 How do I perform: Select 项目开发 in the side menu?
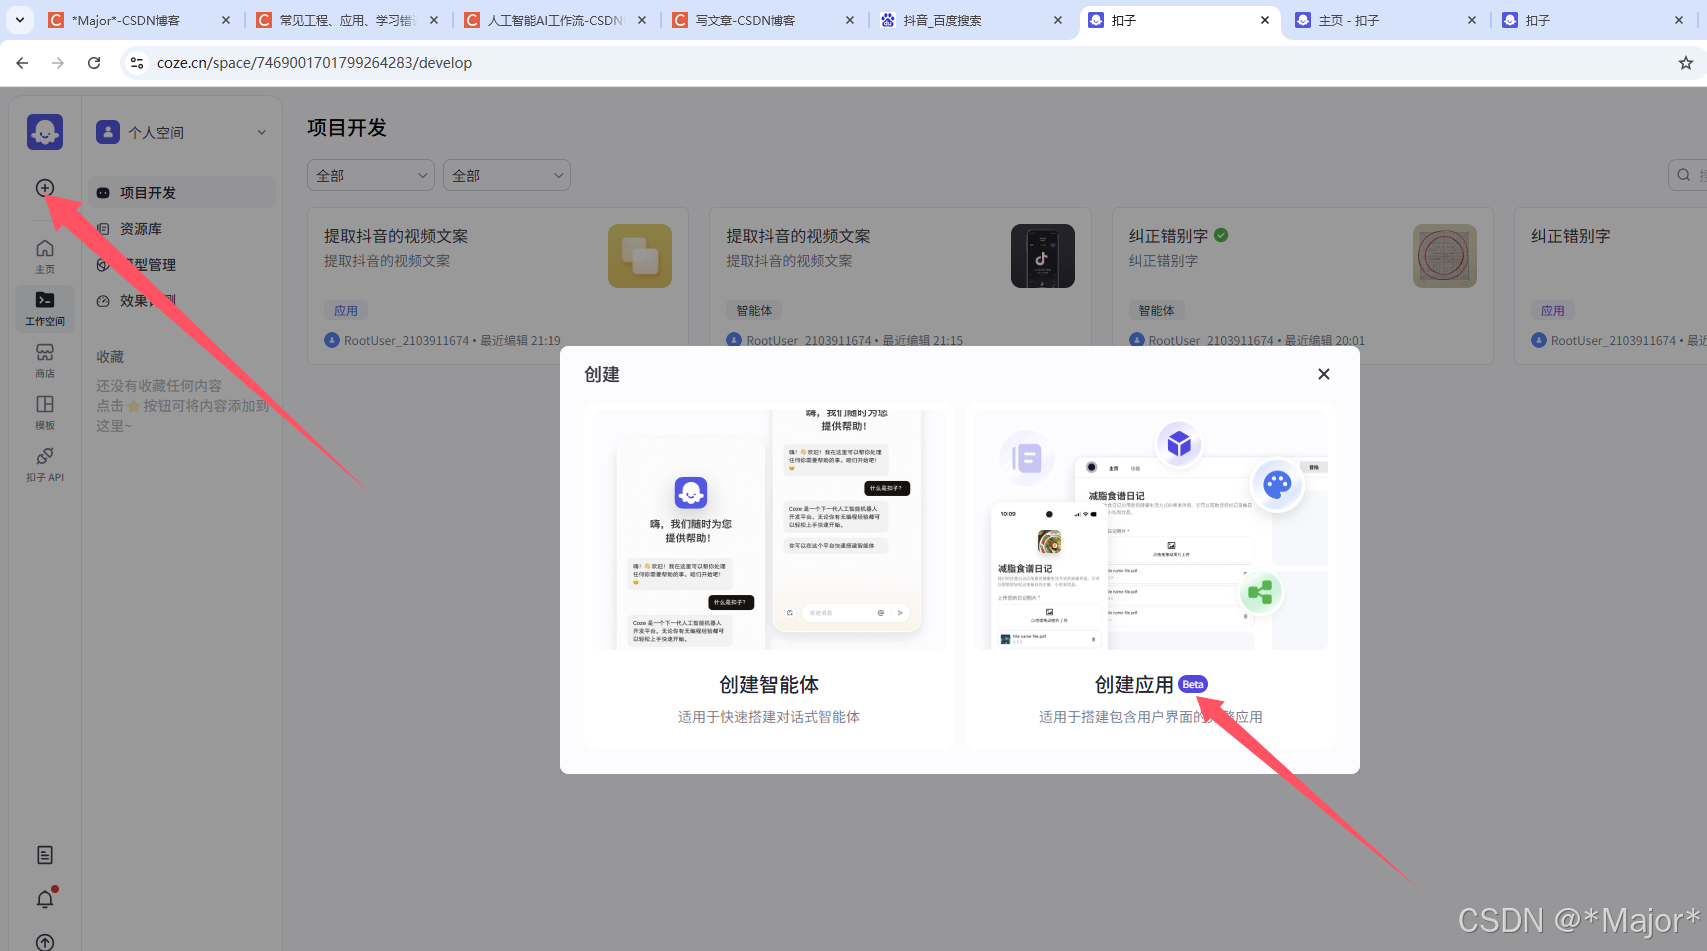tap(182, 193)
